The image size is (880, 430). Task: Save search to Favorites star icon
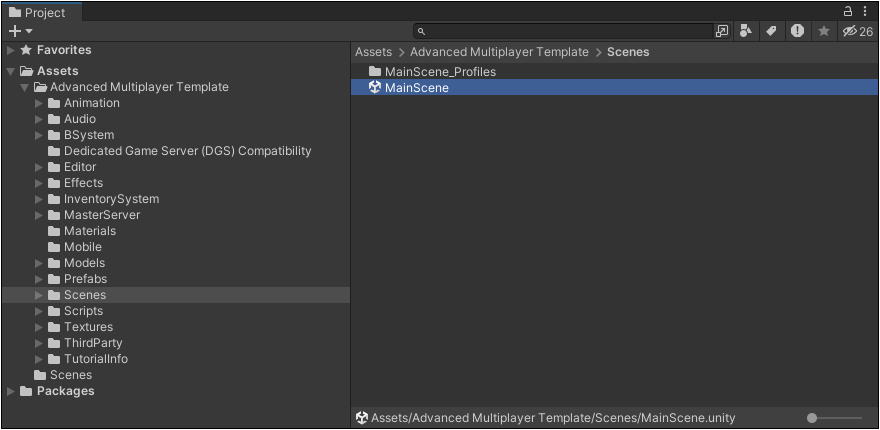823,31
